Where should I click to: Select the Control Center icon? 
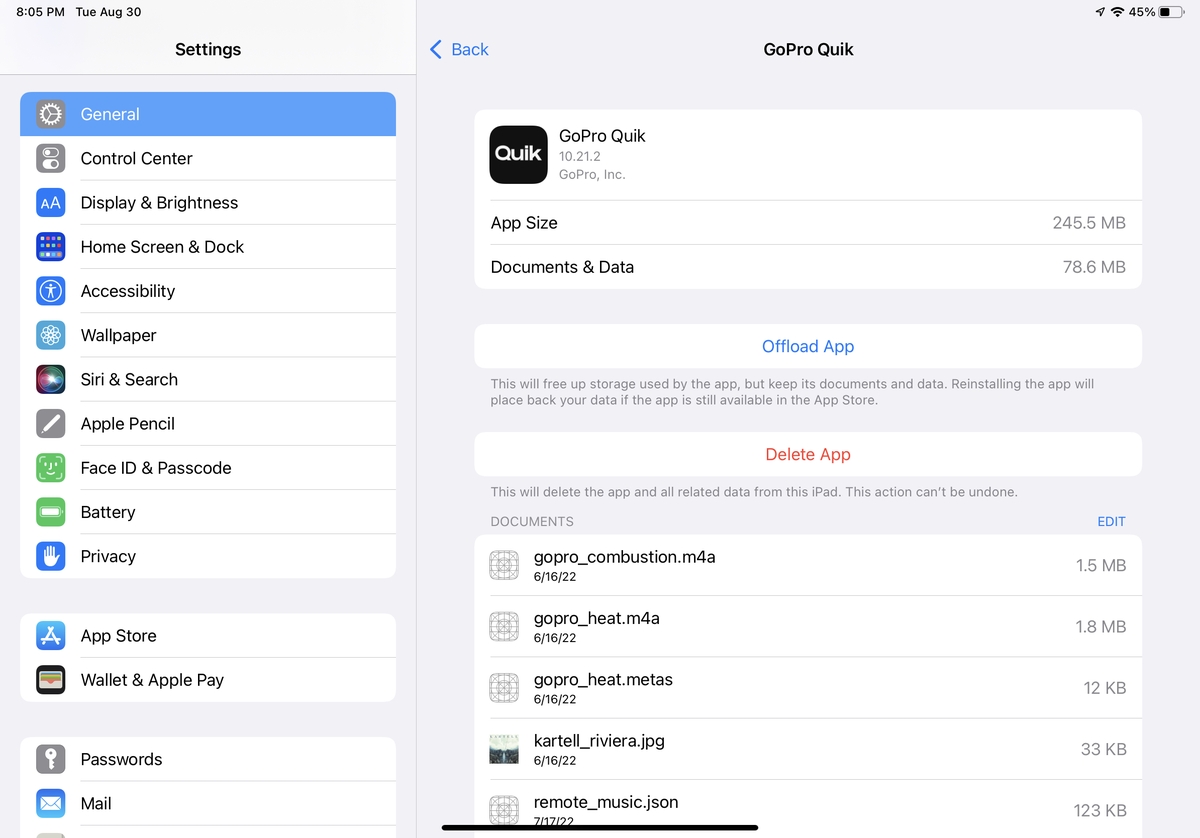coord(50,158)
